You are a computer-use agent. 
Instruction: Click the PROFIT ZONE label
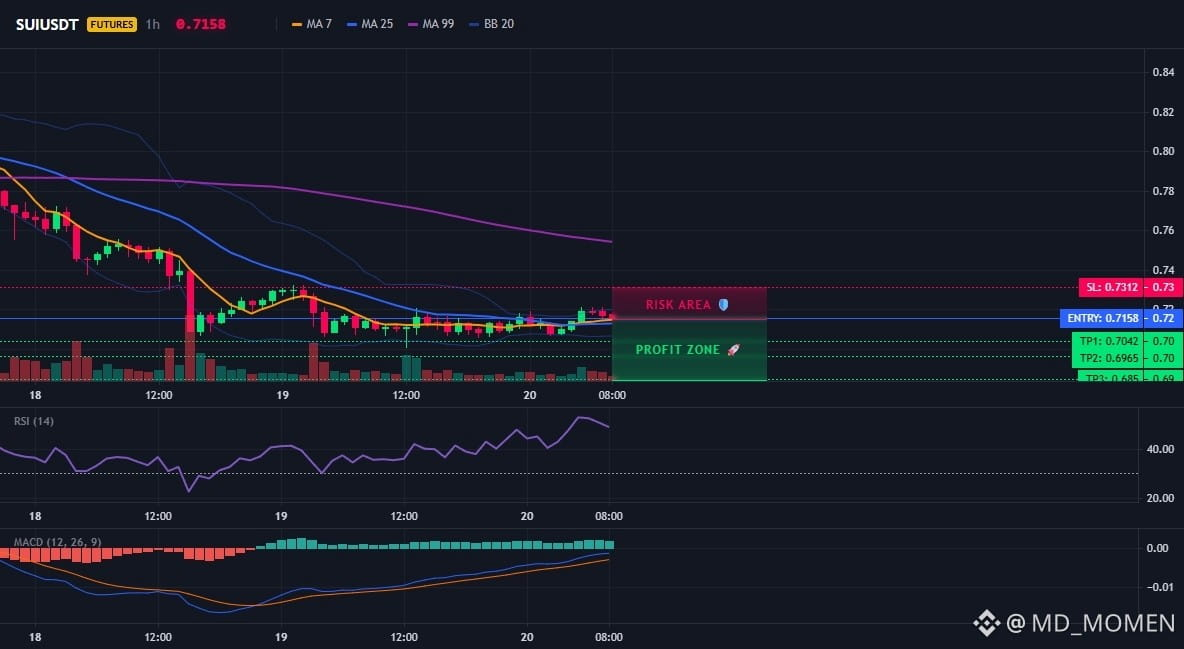[677, 350]
